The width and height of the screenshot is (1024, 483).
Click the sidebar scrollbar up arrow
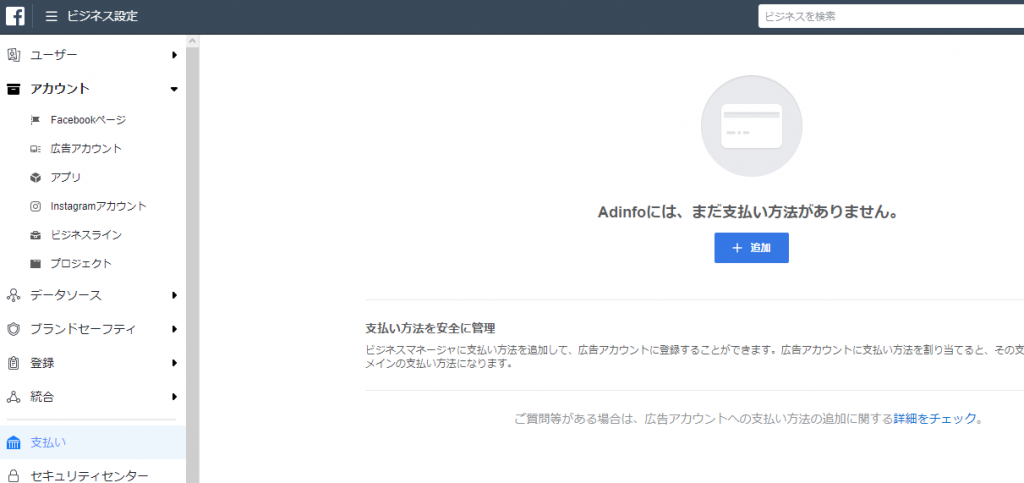(192, 41)
